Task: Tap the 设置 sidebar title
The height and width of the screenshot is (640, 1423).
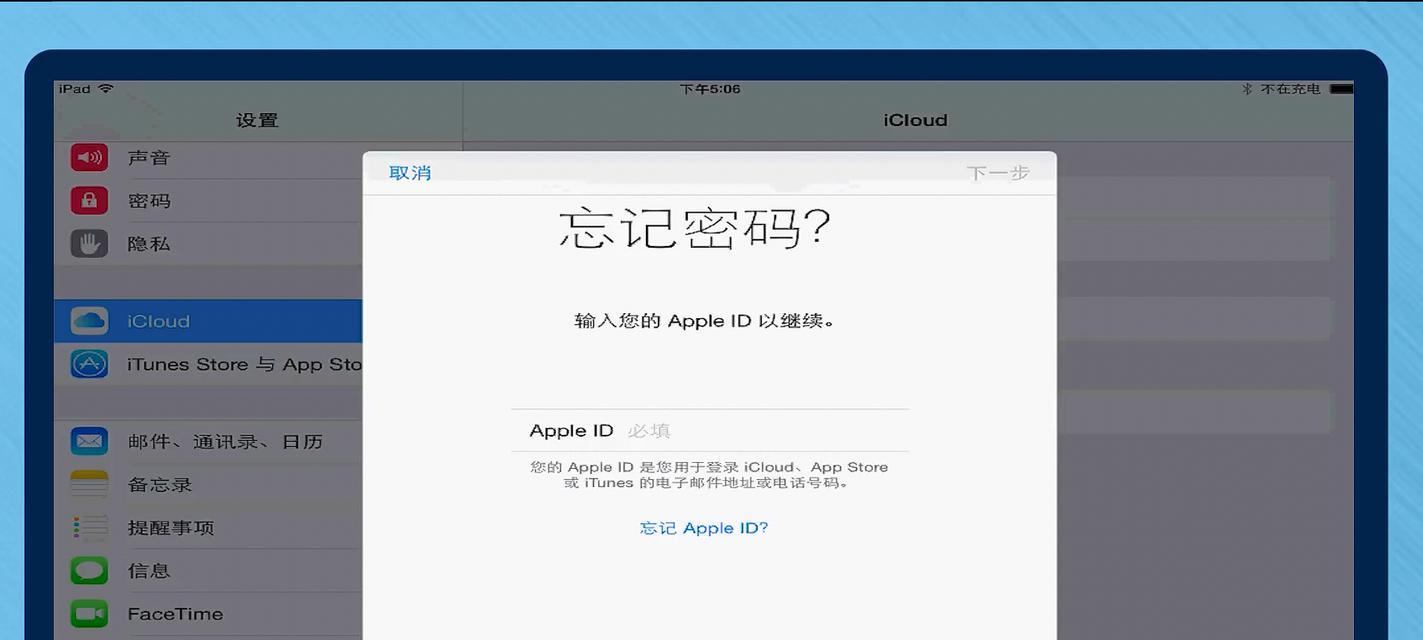Action: (257, 120)
